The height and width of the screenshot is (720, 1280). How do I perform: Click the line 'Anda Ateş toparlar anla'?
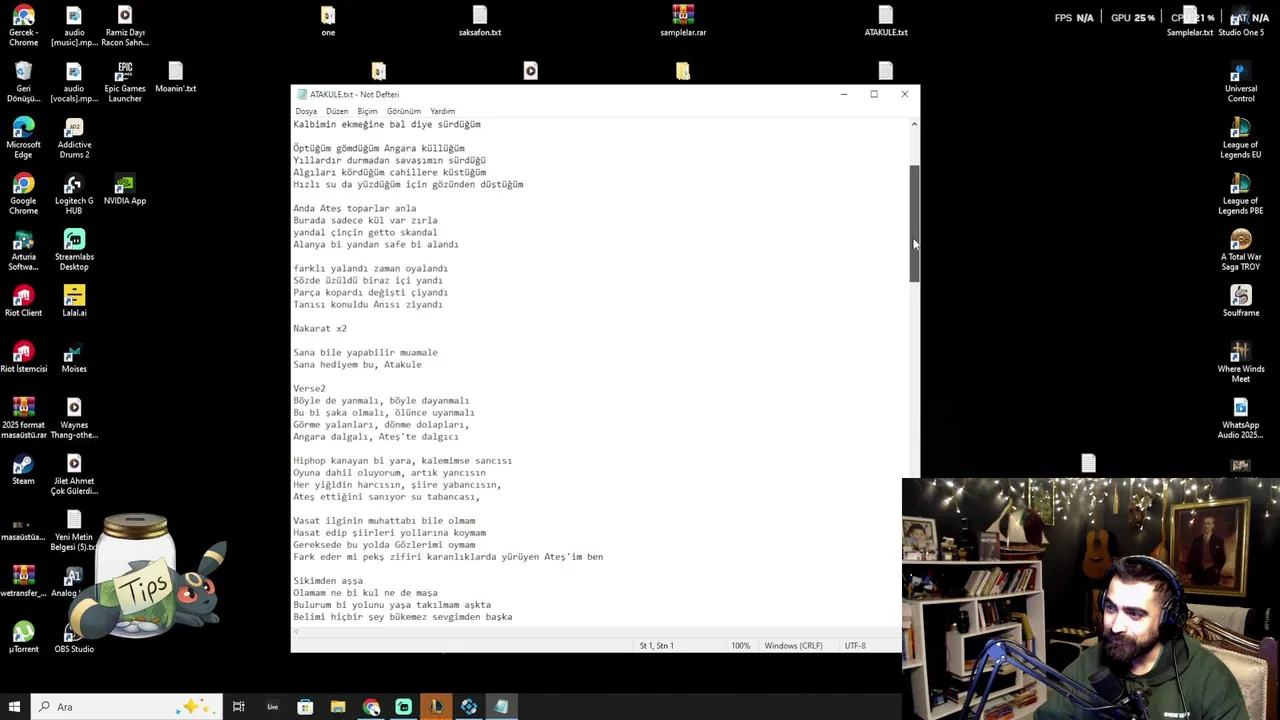[x=354, y=209]
